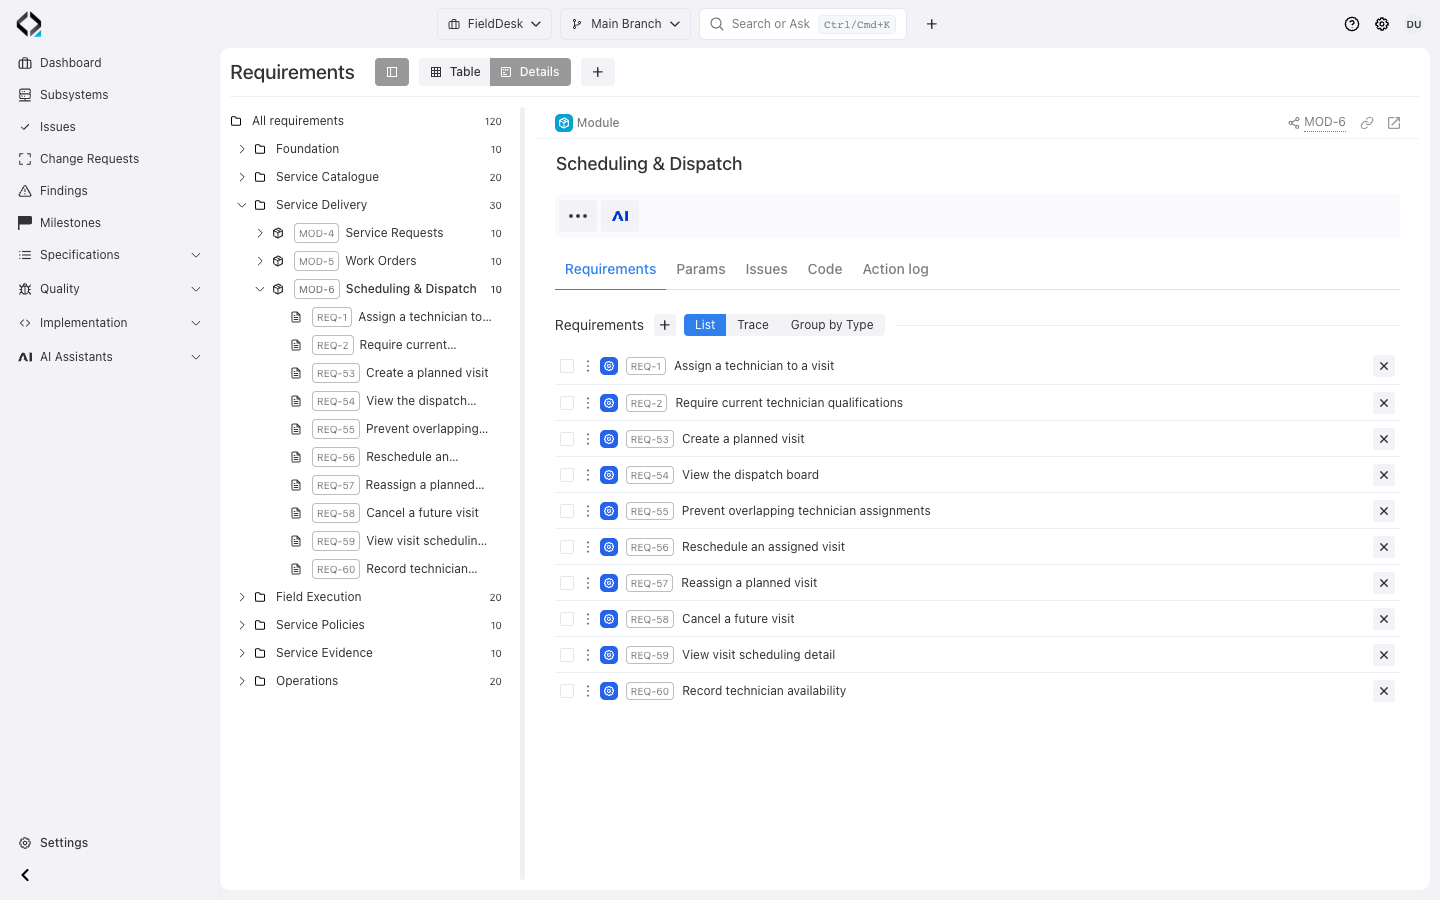This screenshot has width=1440, height=900.
Task: Click the DU user avatar
Action: click(x=1414, y=24)
